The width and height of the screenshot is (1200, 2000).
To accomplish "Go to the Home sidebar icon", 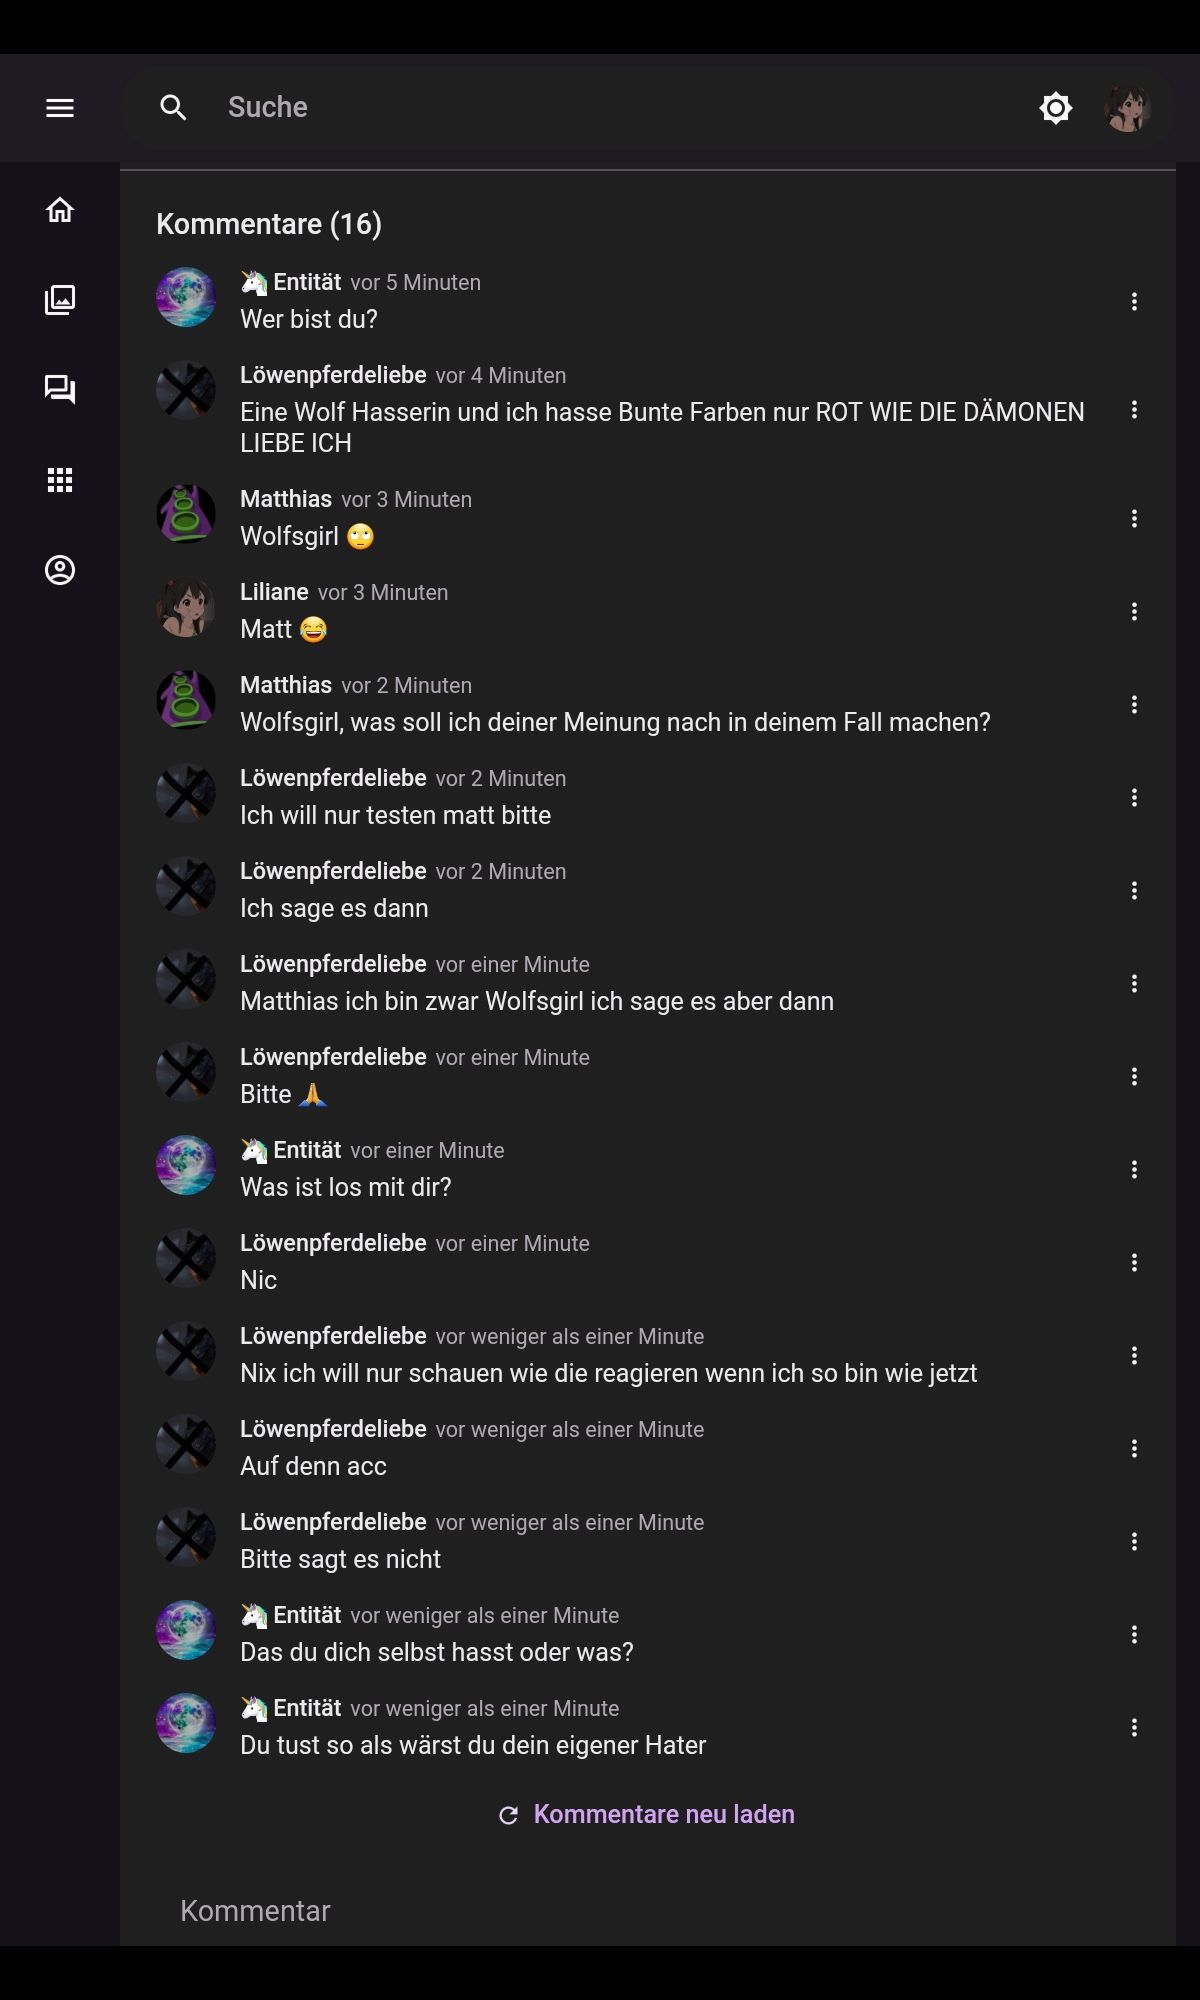I will click(x=60, y=210).
